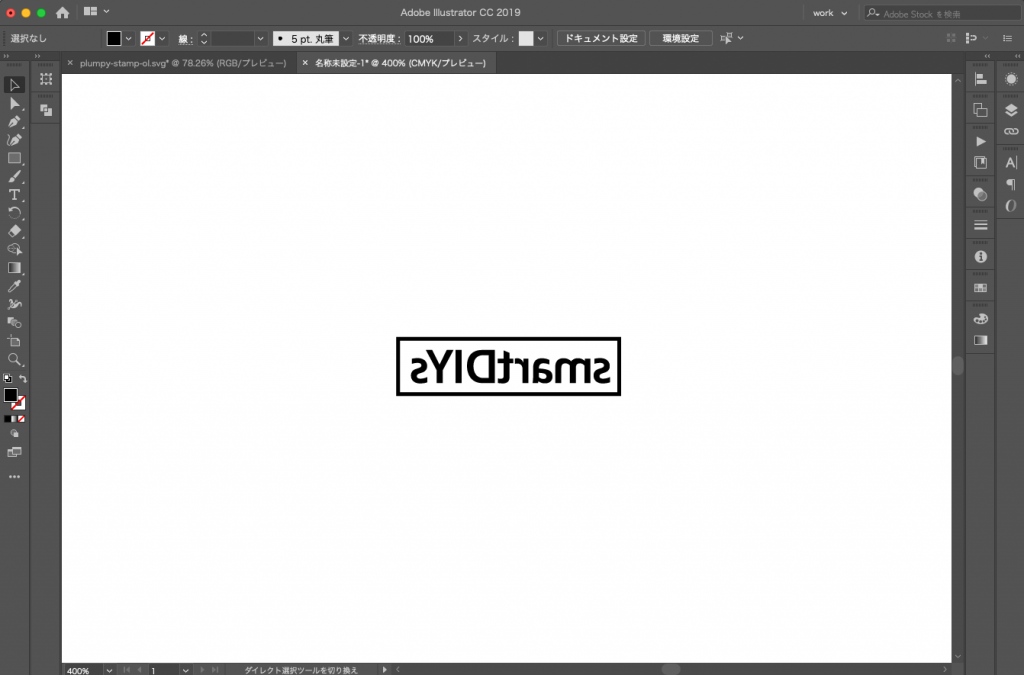Select the Rotate tool
This screenshot has width=1024, height=675.
pyautogui.click(x=14, y=213)
